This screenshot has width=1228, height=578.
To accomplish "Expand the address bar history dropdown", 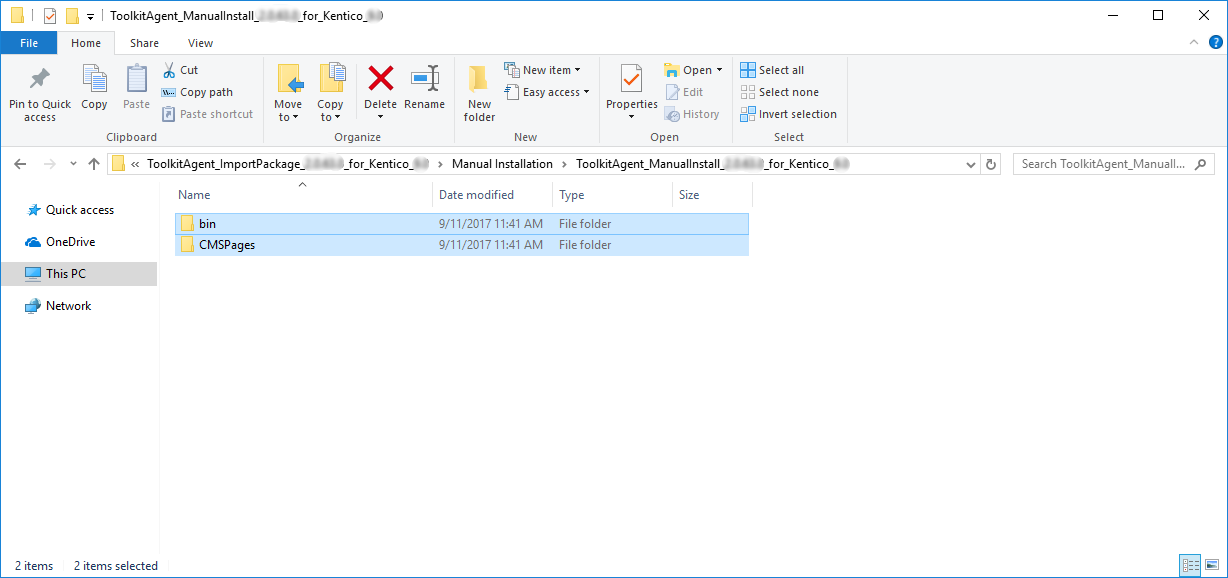I will pyautogui.click(x=970, y=164).
